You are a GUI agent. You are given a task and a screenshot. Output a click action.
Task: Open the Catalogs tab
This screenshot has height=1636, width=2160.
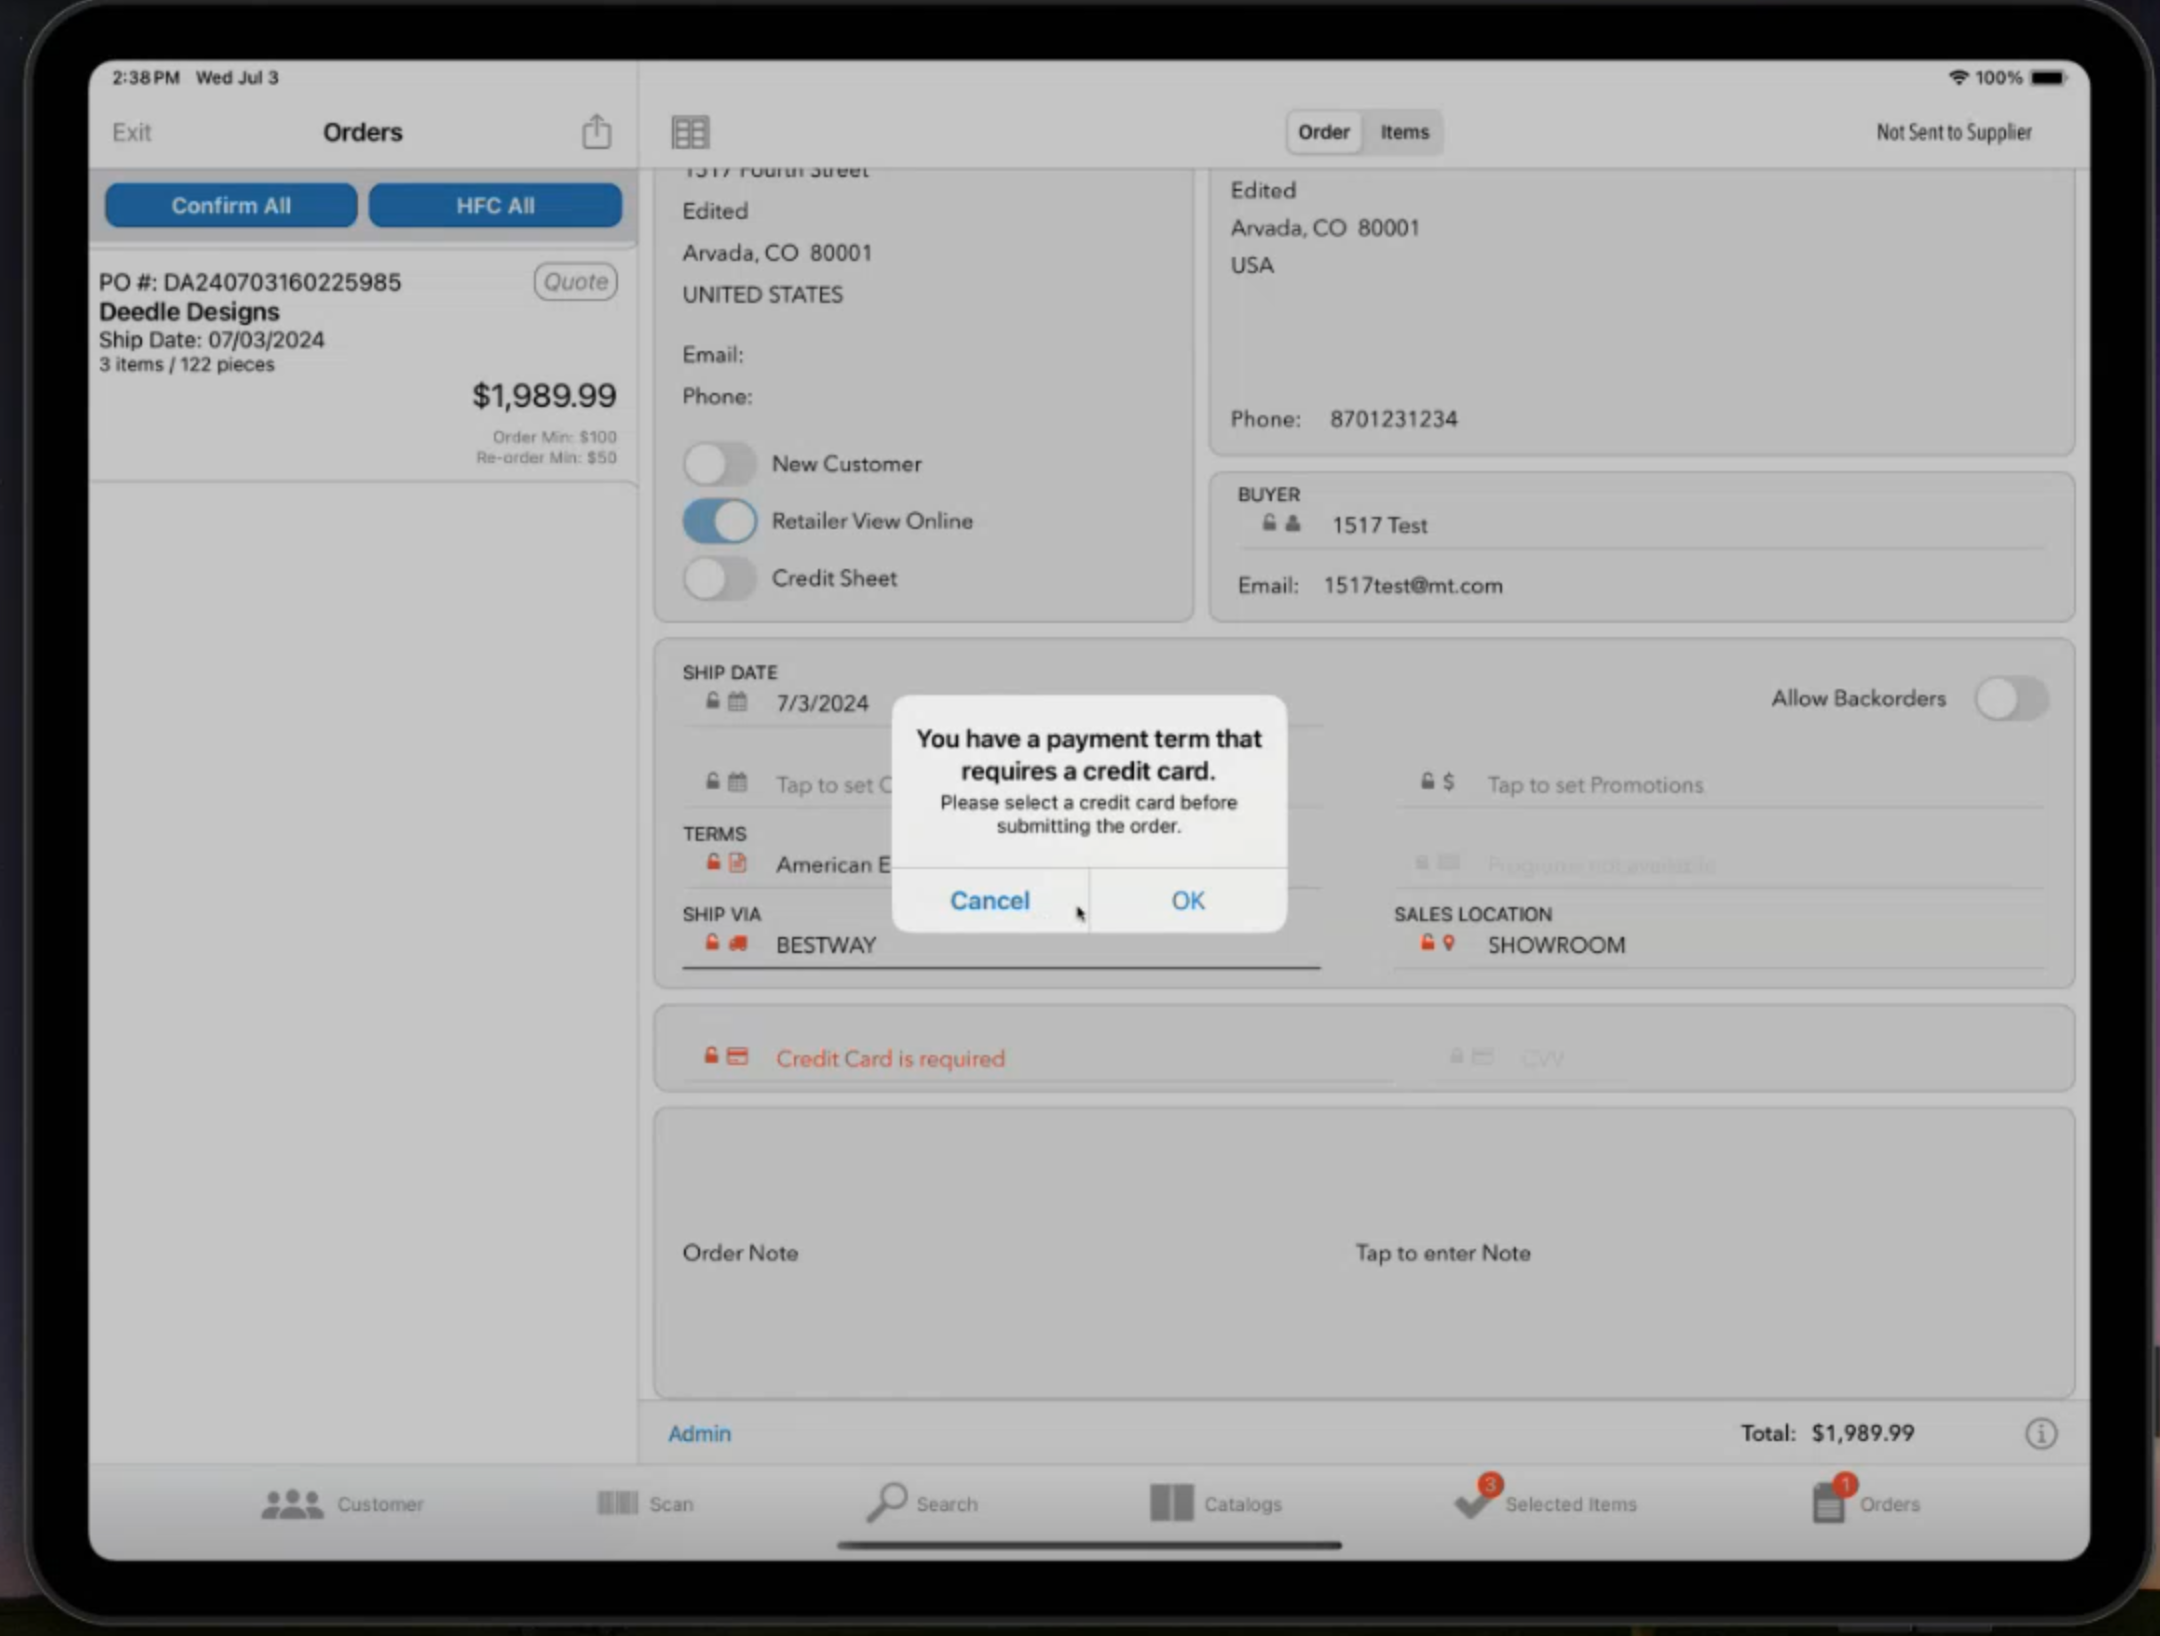[x=1216, y=1502]
